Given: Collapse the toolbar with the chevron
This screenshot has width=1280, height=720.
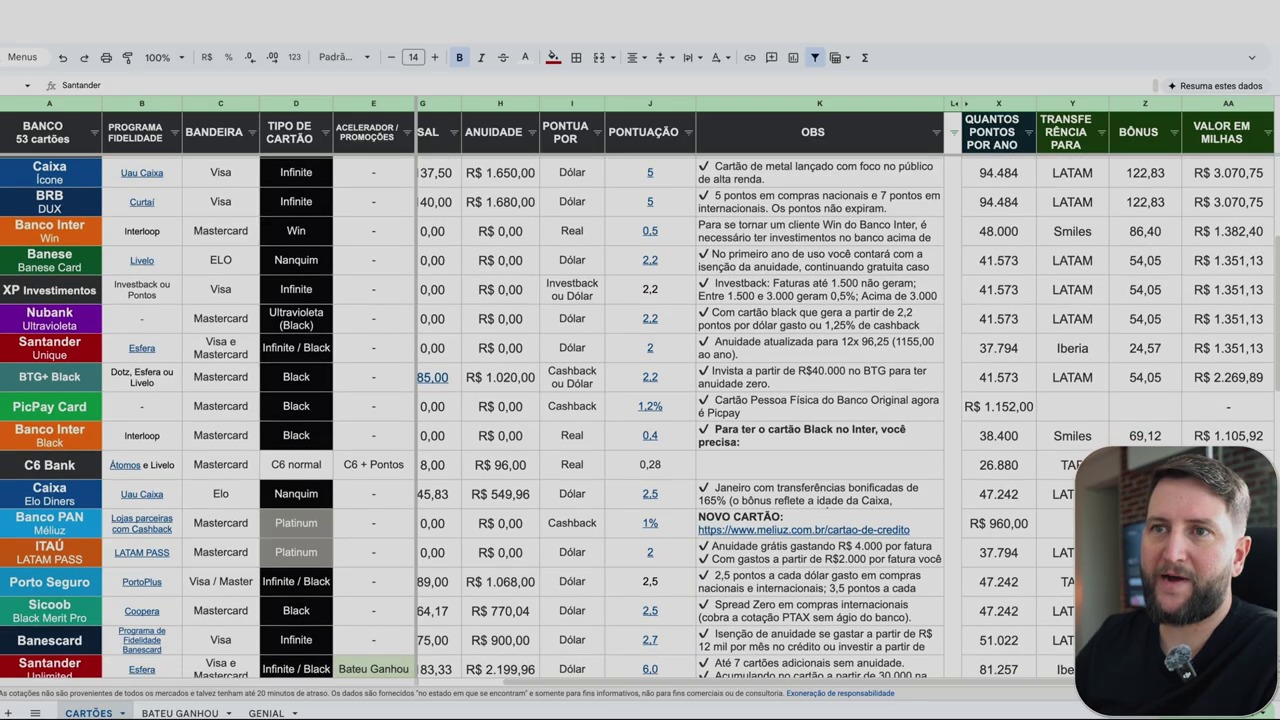Looking at the screenshot, I should click(x=1251, y=58).
